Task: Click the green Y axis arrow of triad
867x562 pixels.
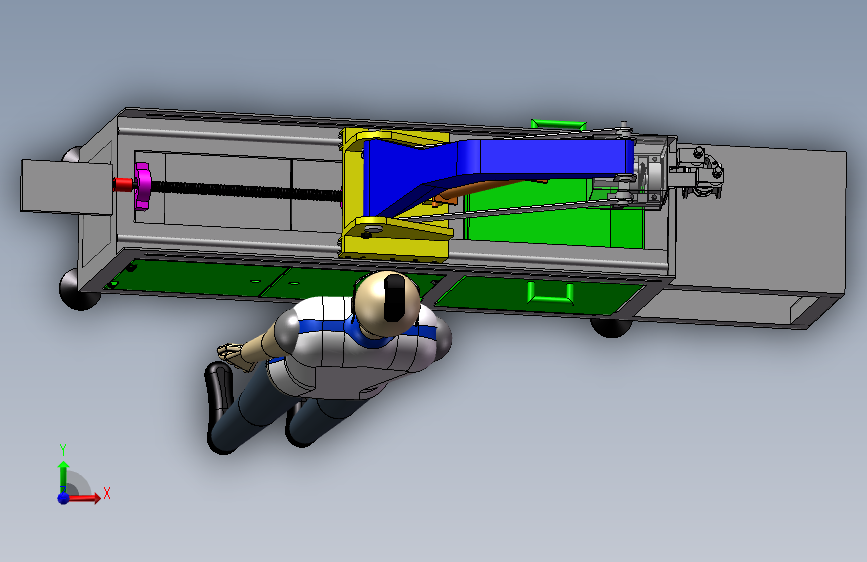Action: pos(64,476)
